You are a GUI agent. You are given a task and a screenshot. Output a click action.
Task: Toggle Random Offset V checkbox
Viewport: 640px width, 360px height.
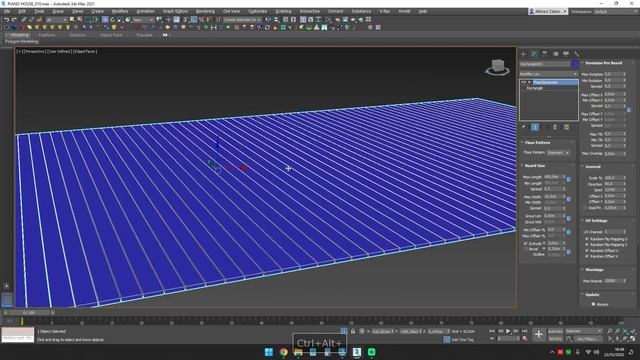587,256
